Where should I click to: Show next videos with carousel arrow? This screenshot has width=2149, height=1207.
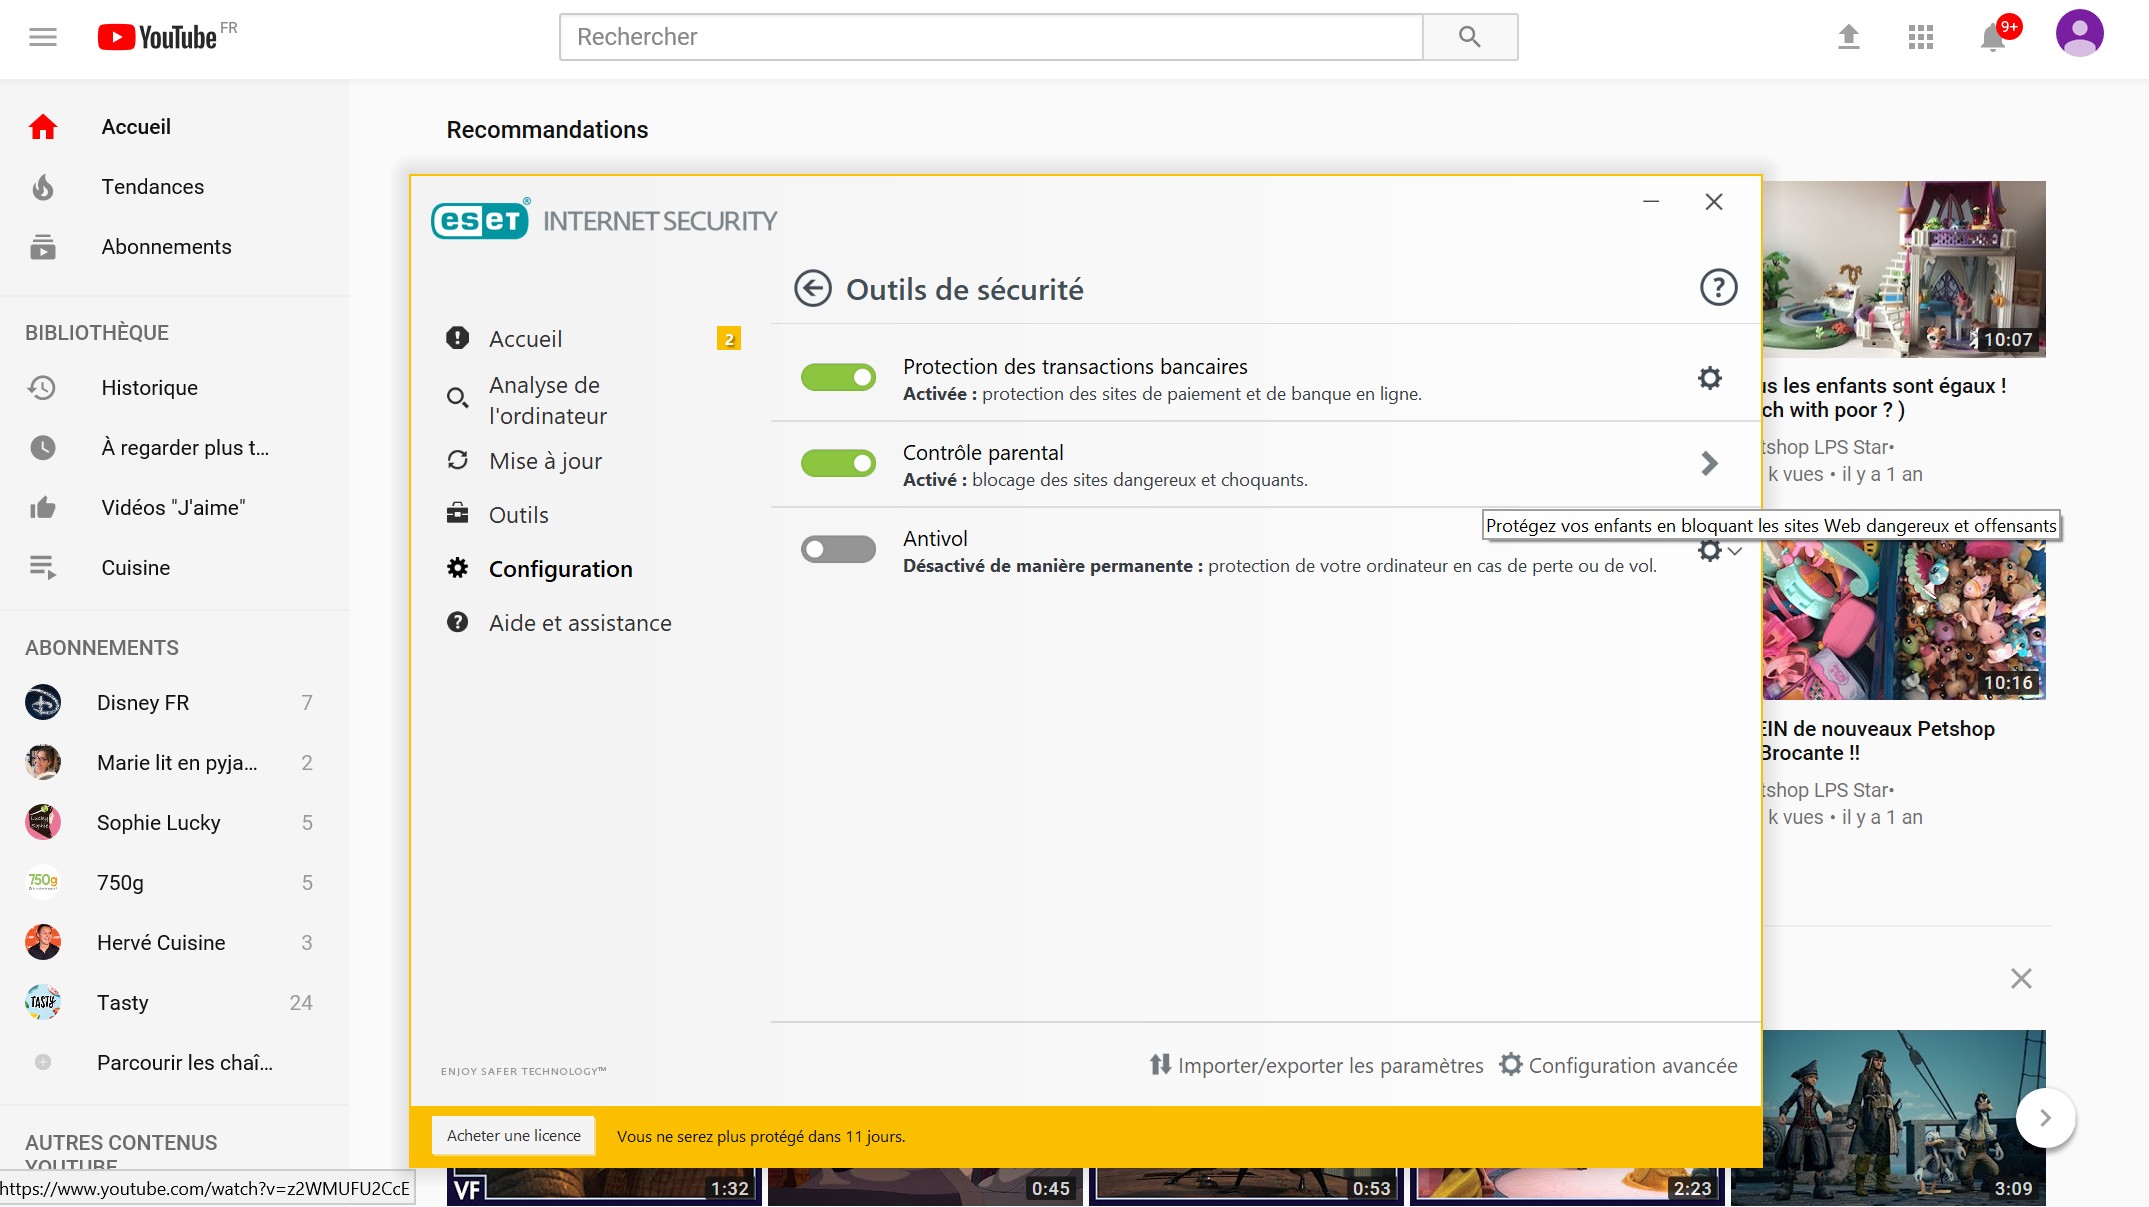click(2045, 1118)
